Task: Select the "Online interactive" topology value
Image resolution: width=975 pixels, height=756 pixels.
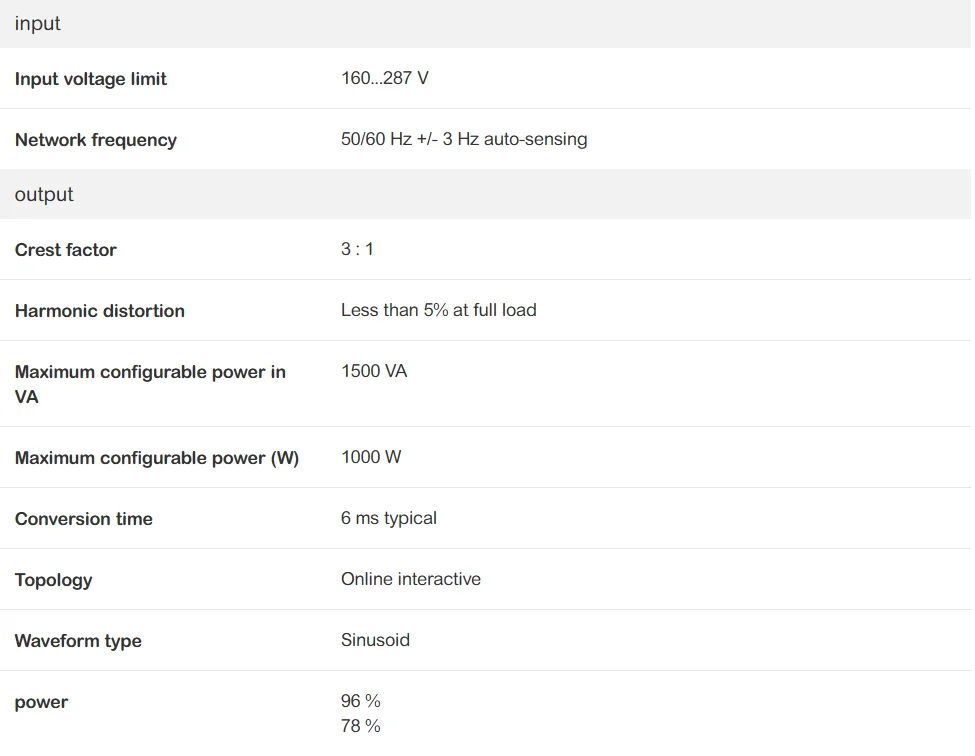Action: [x=411, y=579]
